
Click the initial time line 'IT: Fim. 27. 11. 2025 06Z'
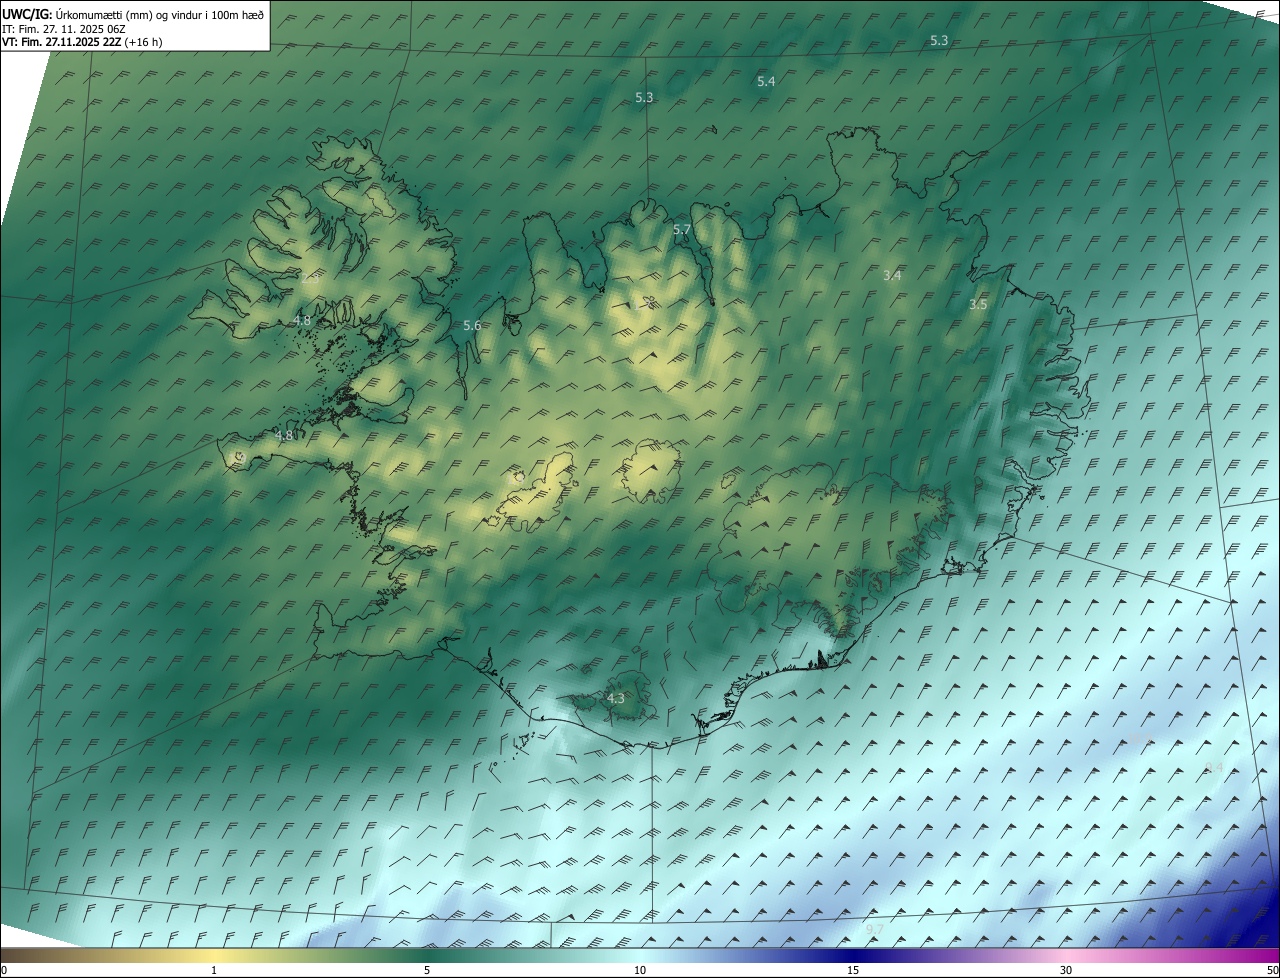[x=64, y=29]
